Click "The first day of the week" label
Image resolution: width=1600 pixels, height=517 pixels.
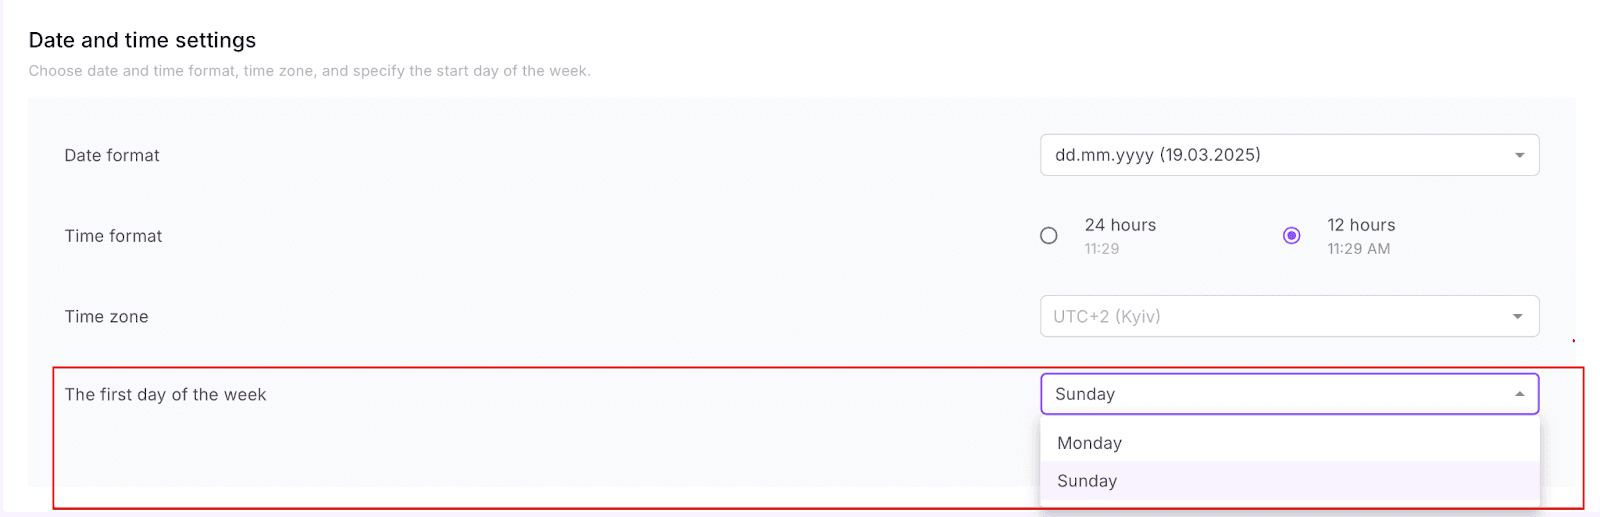(x=165, y=395)
